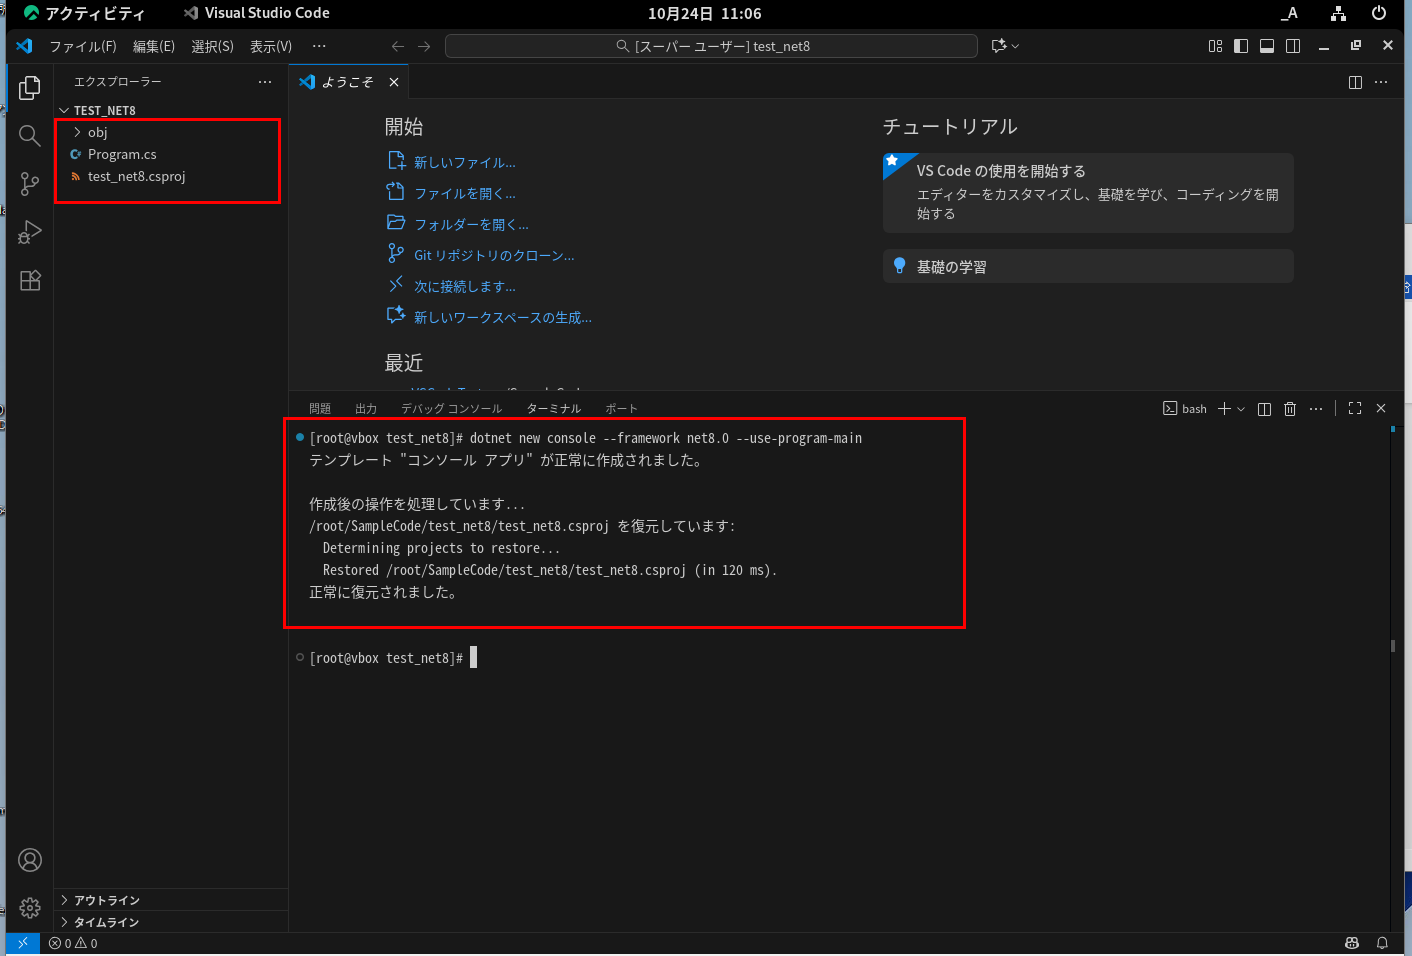This screenshot has width=1412, height=956.
Task: Click the 新しいファイル... link
Action: [464, 163]
